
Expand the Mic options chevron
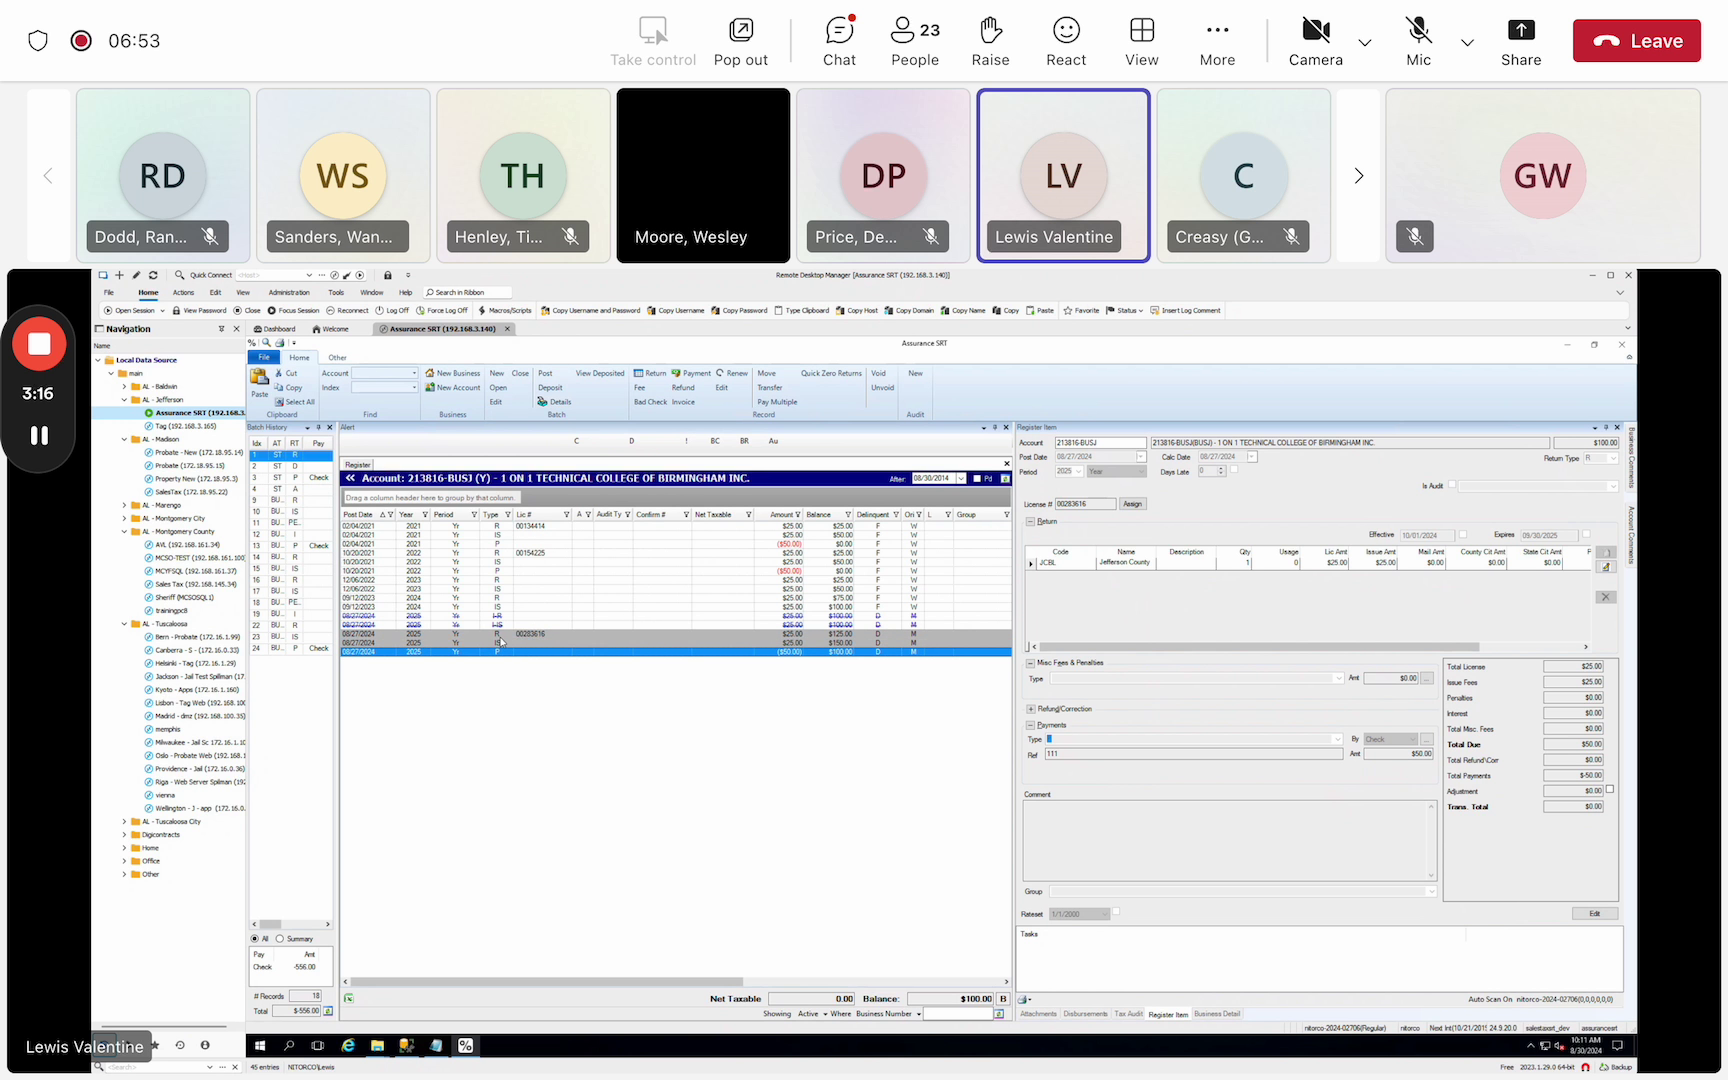coord(1467,42)
